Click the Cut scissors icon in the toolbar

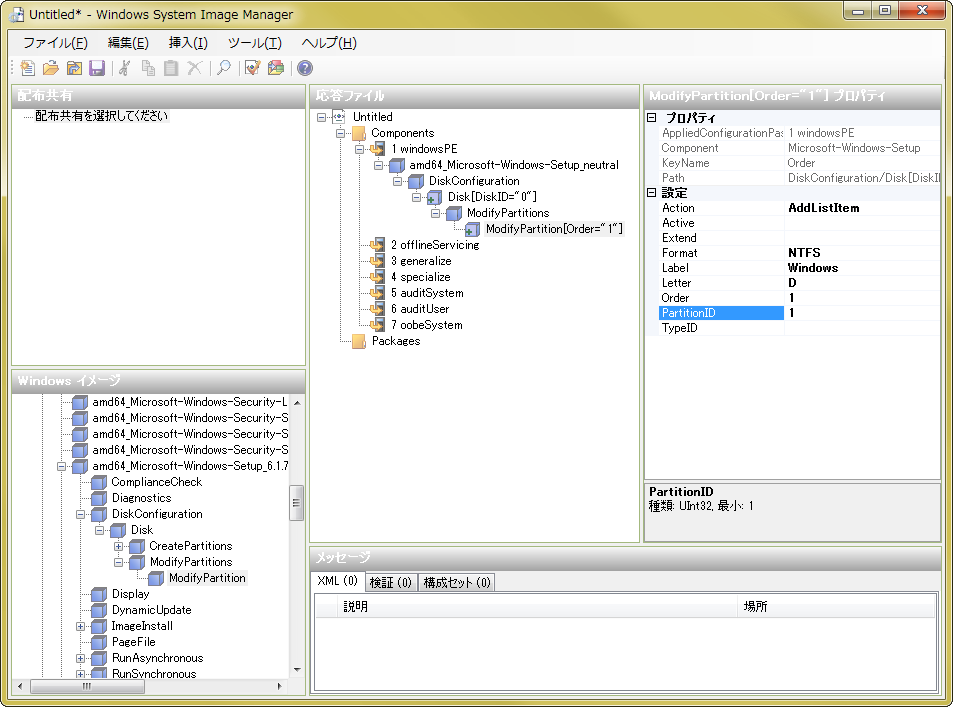click(125, 68)
